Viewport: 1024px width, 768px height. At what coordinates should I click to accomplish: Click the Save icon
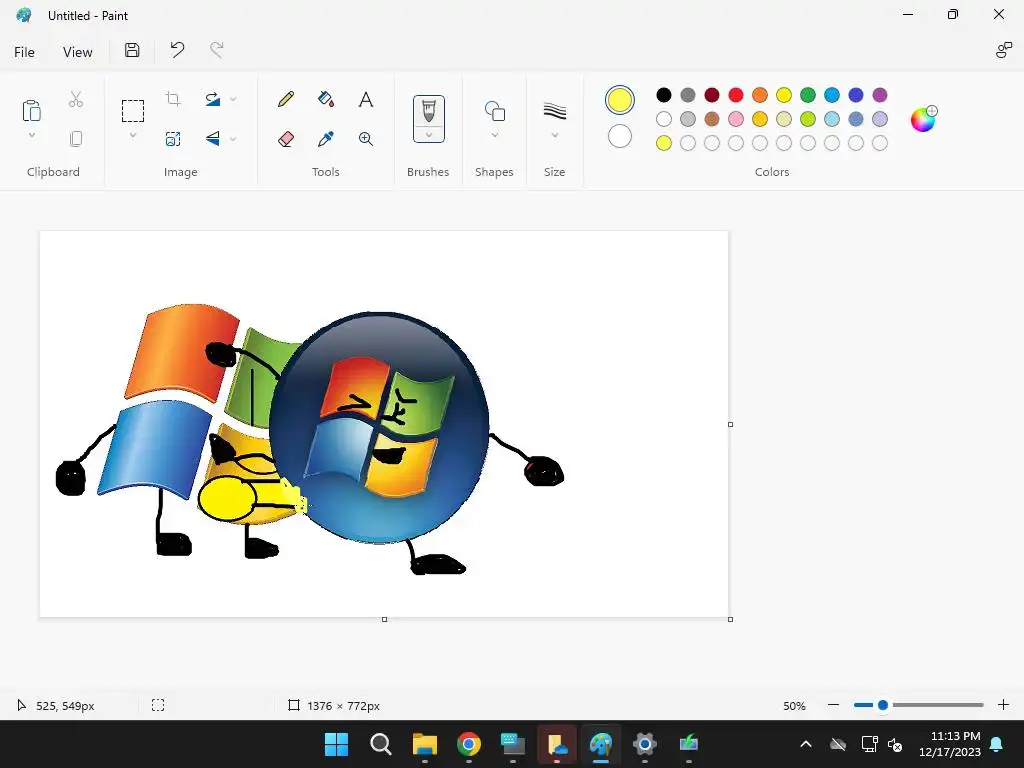[x=132, y=50]
